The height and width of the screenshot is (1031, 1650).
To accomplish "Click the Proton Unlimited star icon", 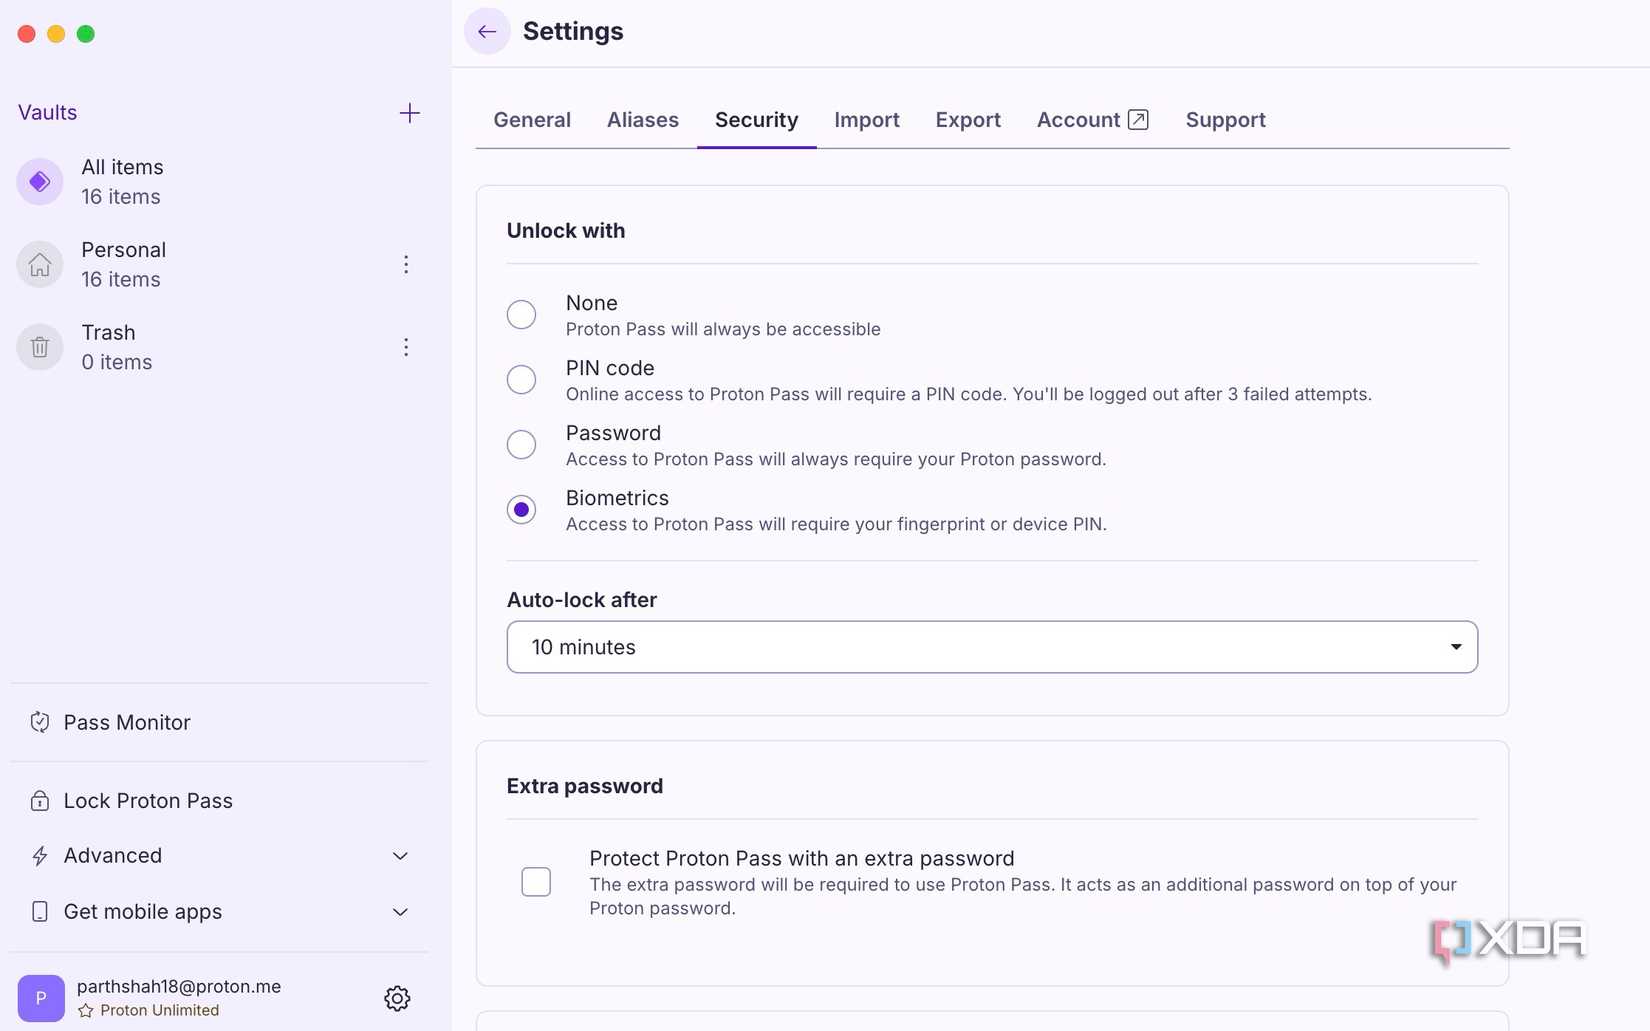I will [86, 1011].
